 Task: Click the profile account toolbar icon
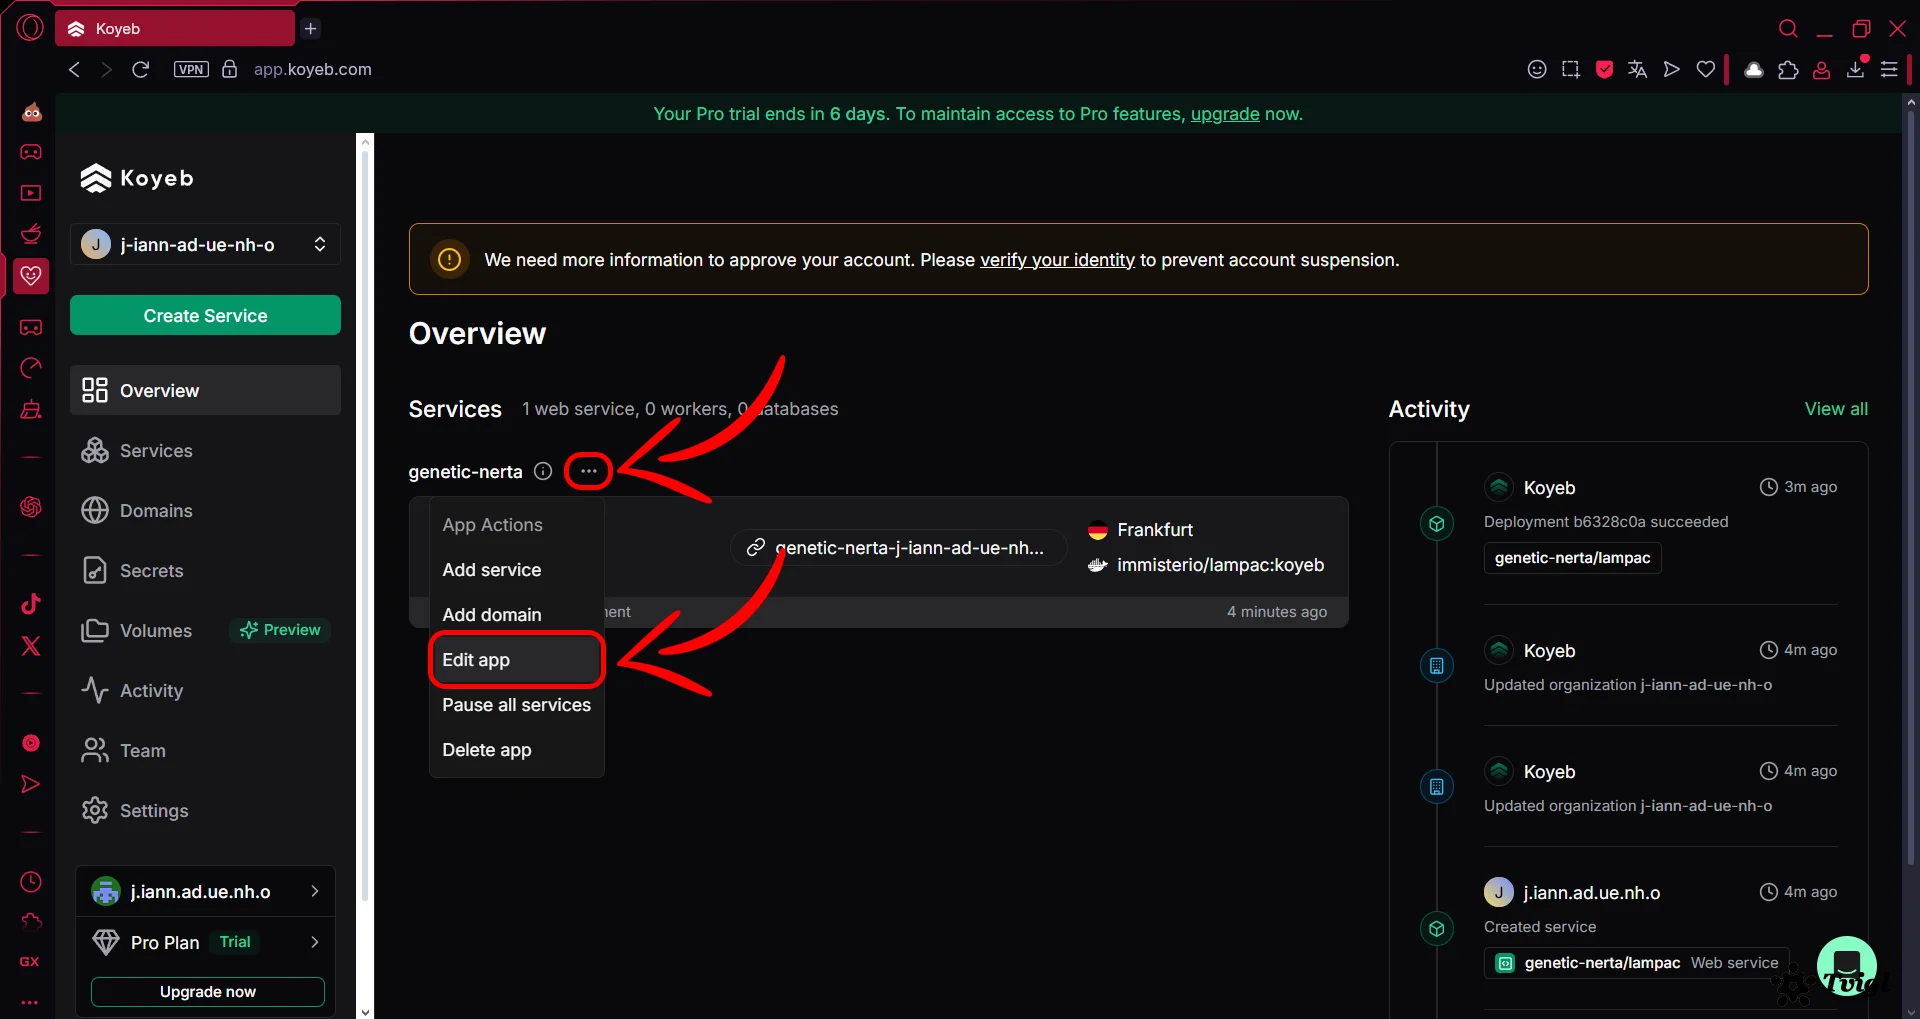click(x=1822, y=69)
